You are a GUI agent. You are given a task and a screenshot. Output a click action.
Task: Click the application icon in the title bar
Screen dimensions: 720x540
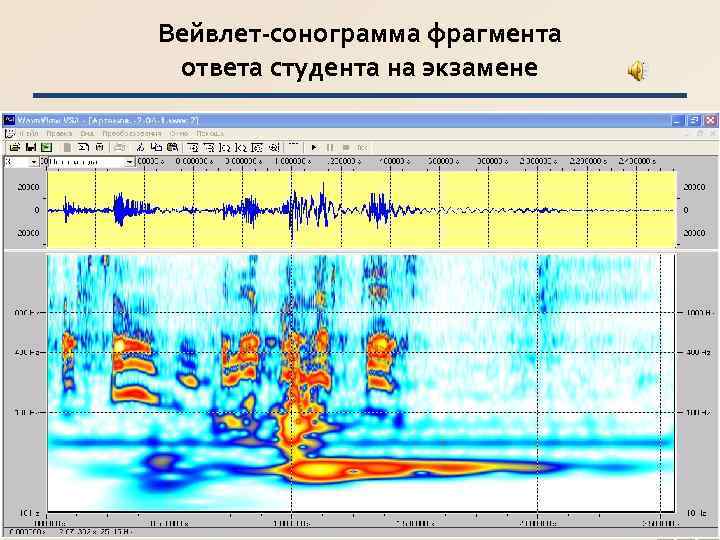(9, 120)
